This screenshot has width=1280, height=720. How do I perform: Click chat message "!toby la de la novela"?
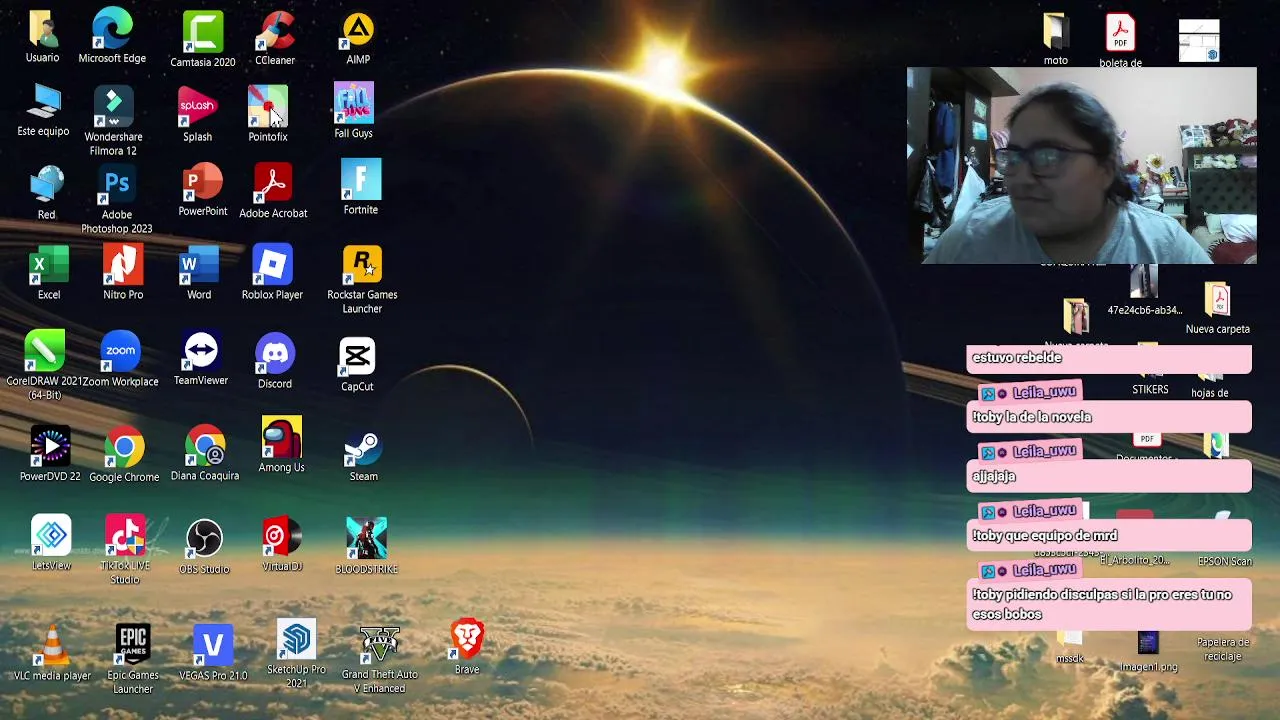click(1109, 417)
